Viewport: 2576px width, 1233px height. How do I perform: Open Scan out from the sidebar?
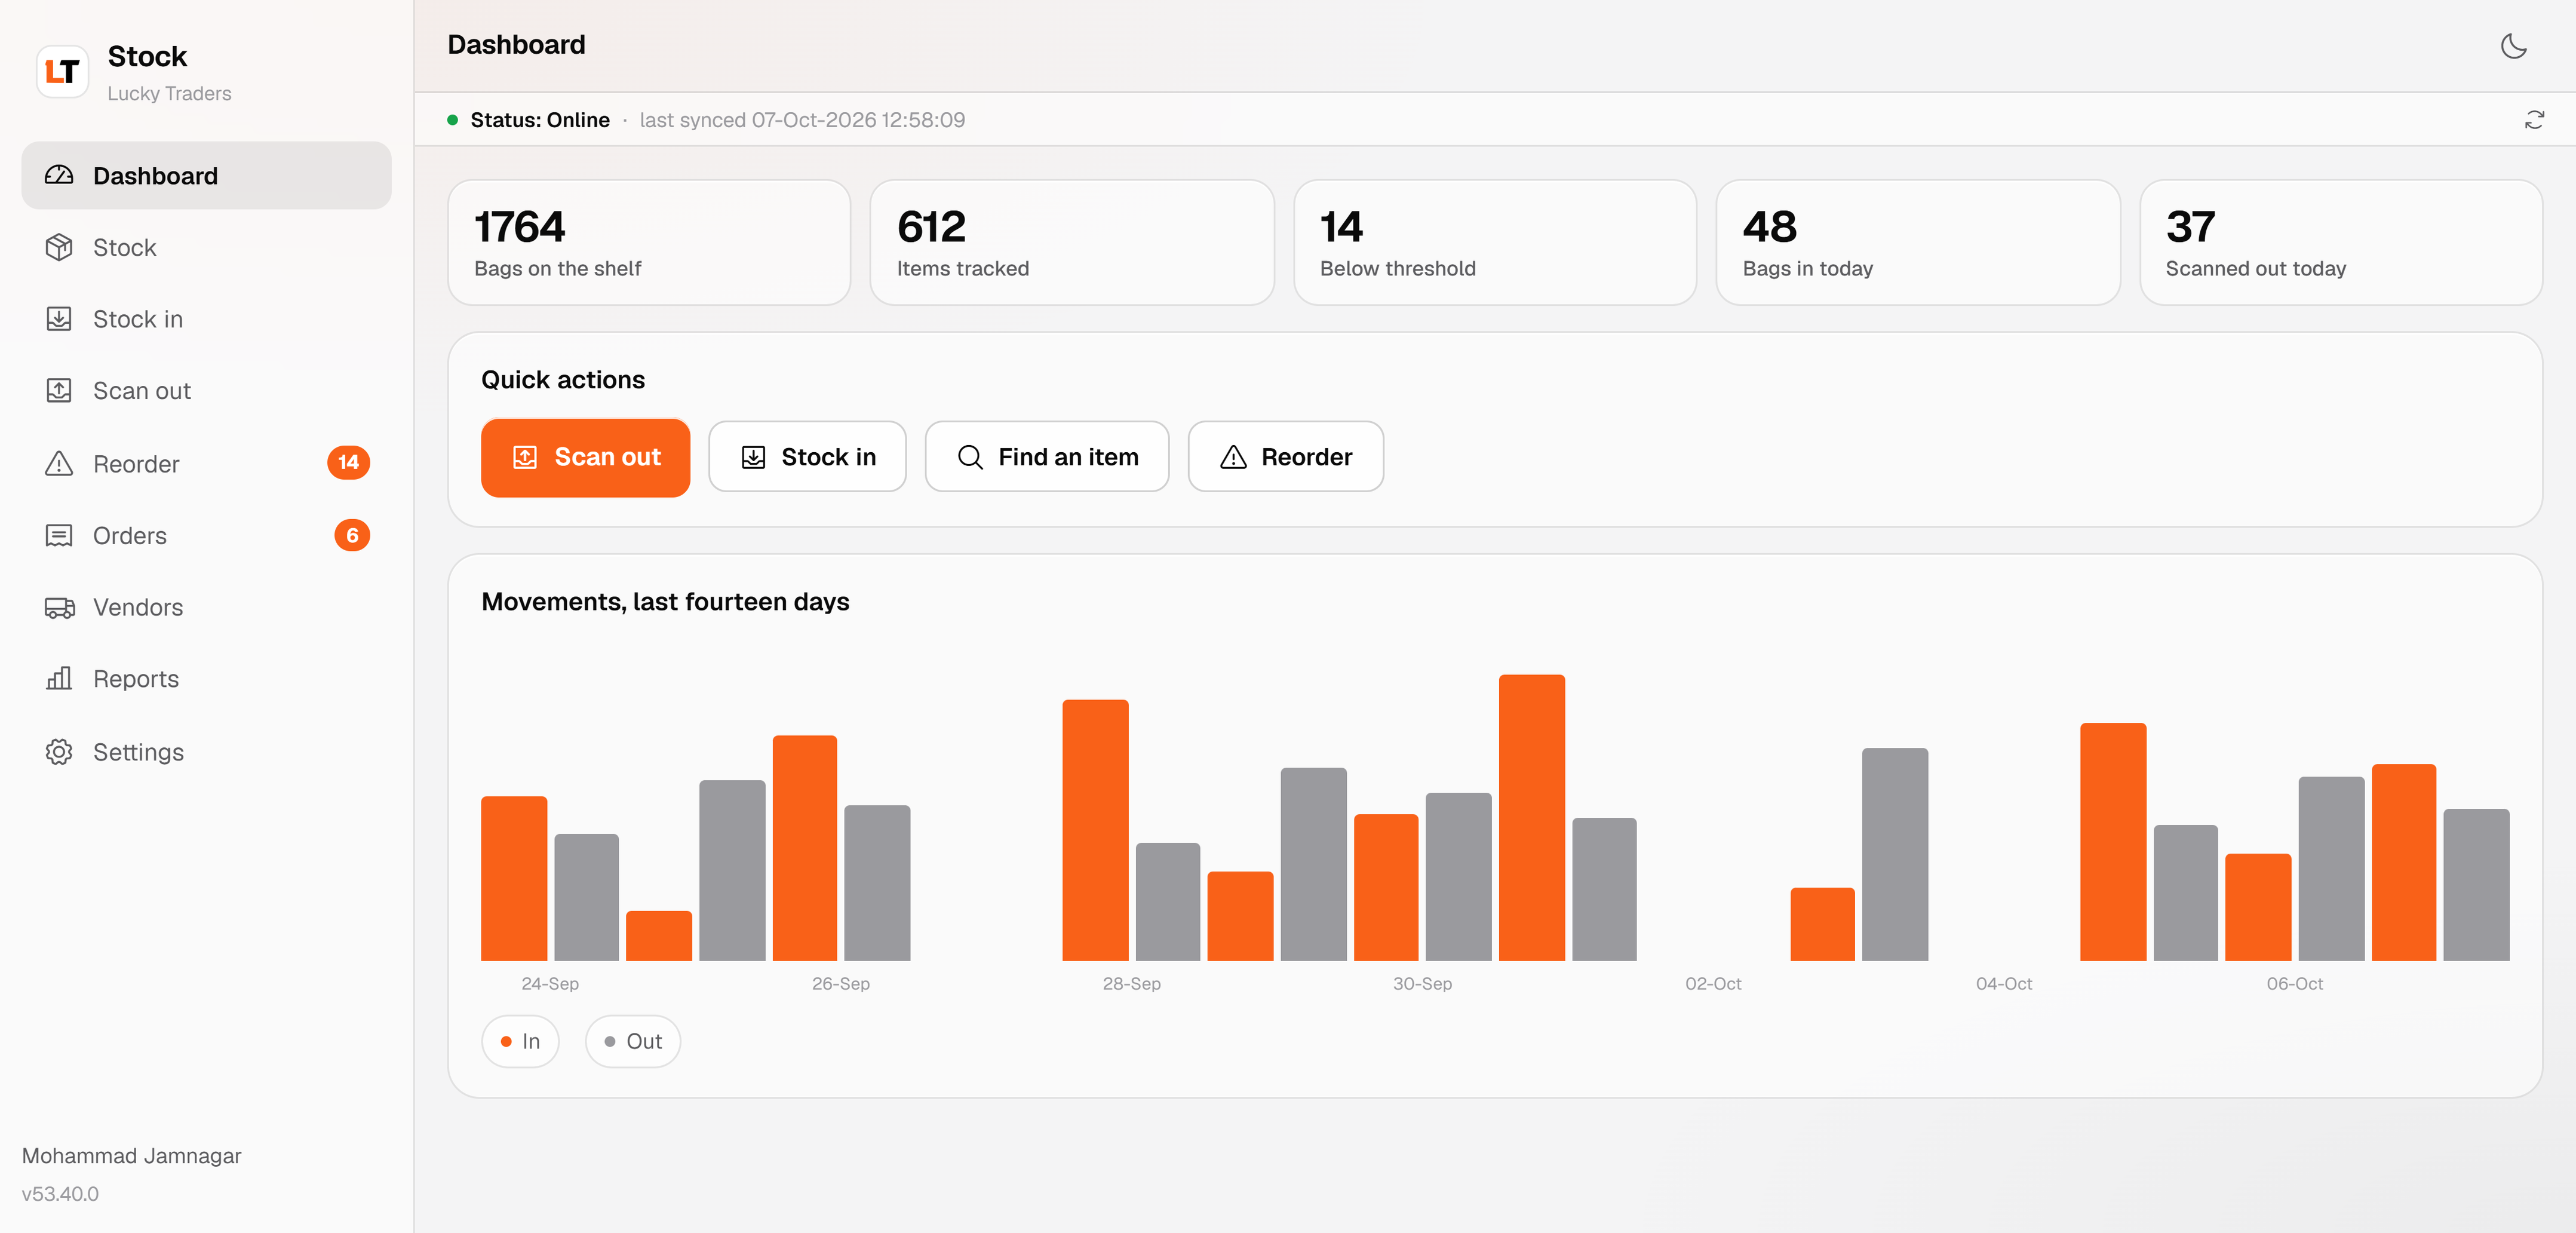click(206, 391)
